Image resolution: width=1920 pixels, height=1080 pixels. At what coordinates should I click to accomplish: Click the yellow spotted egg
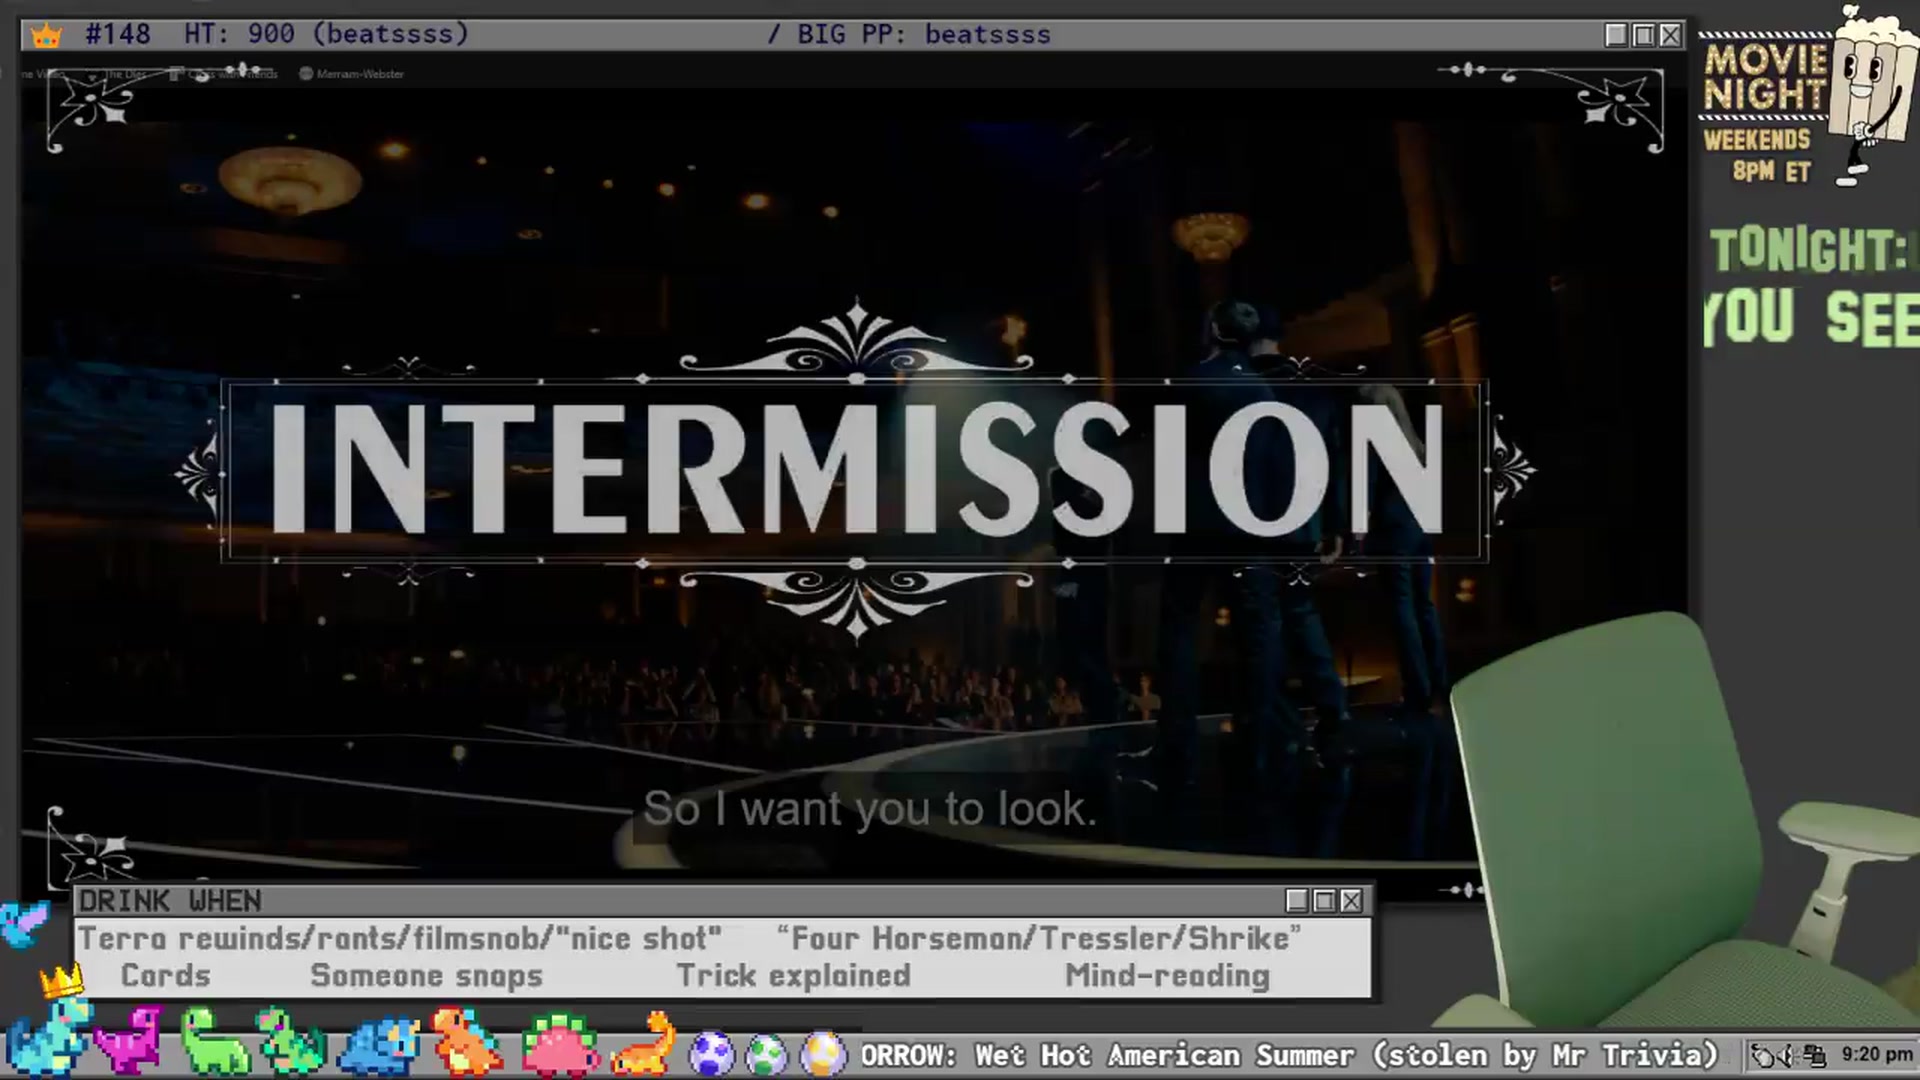pos(822,1054)
